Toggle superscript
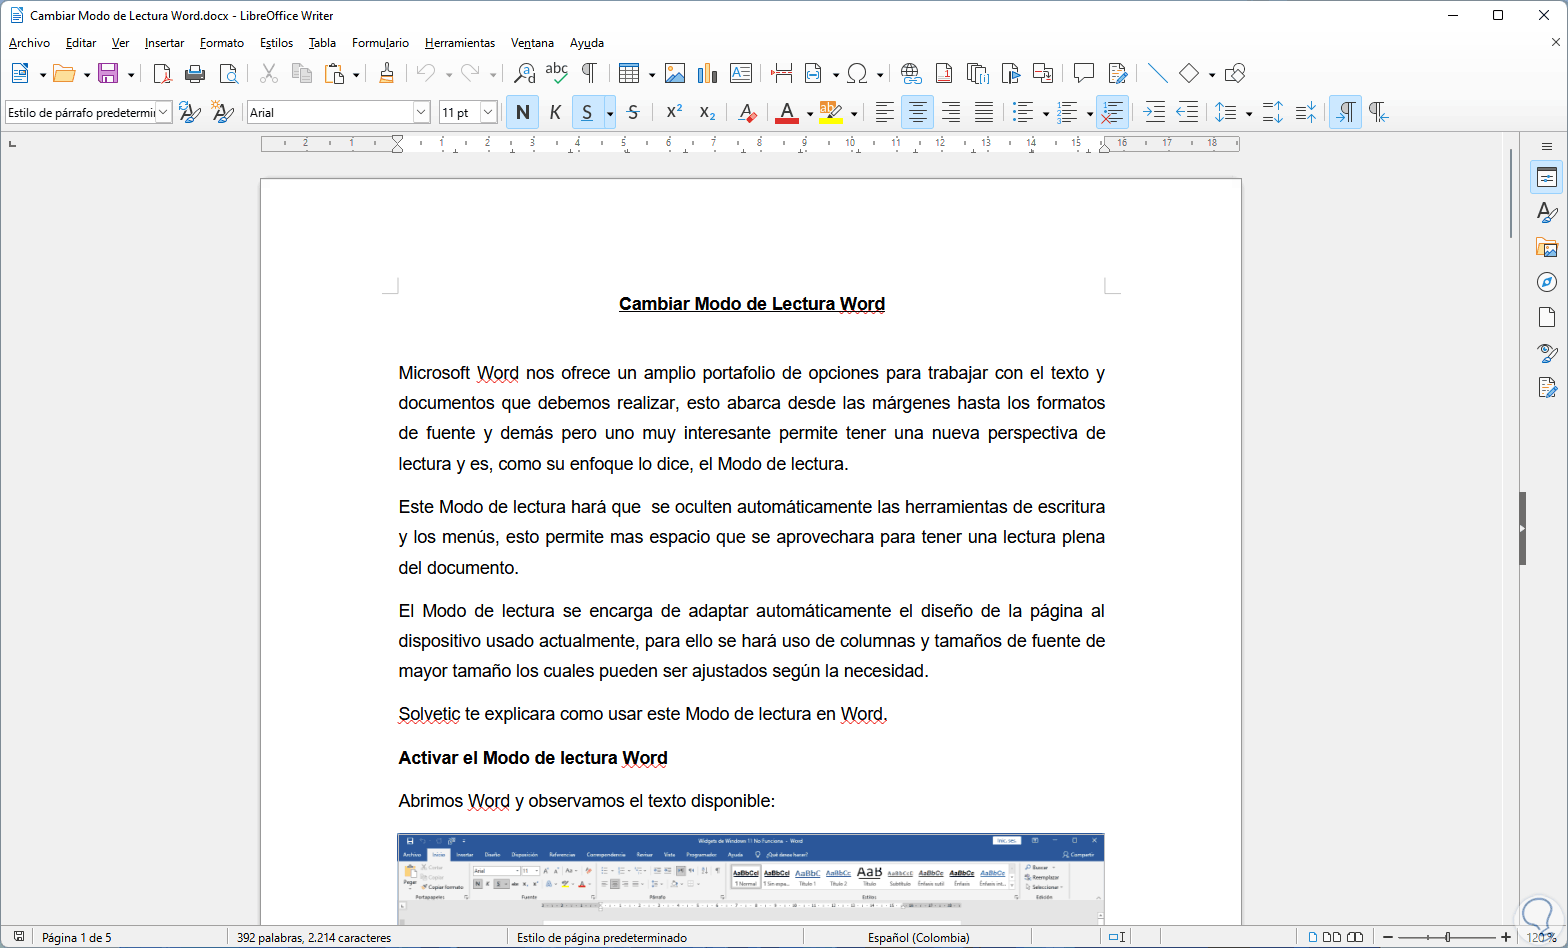 [674, 113]
